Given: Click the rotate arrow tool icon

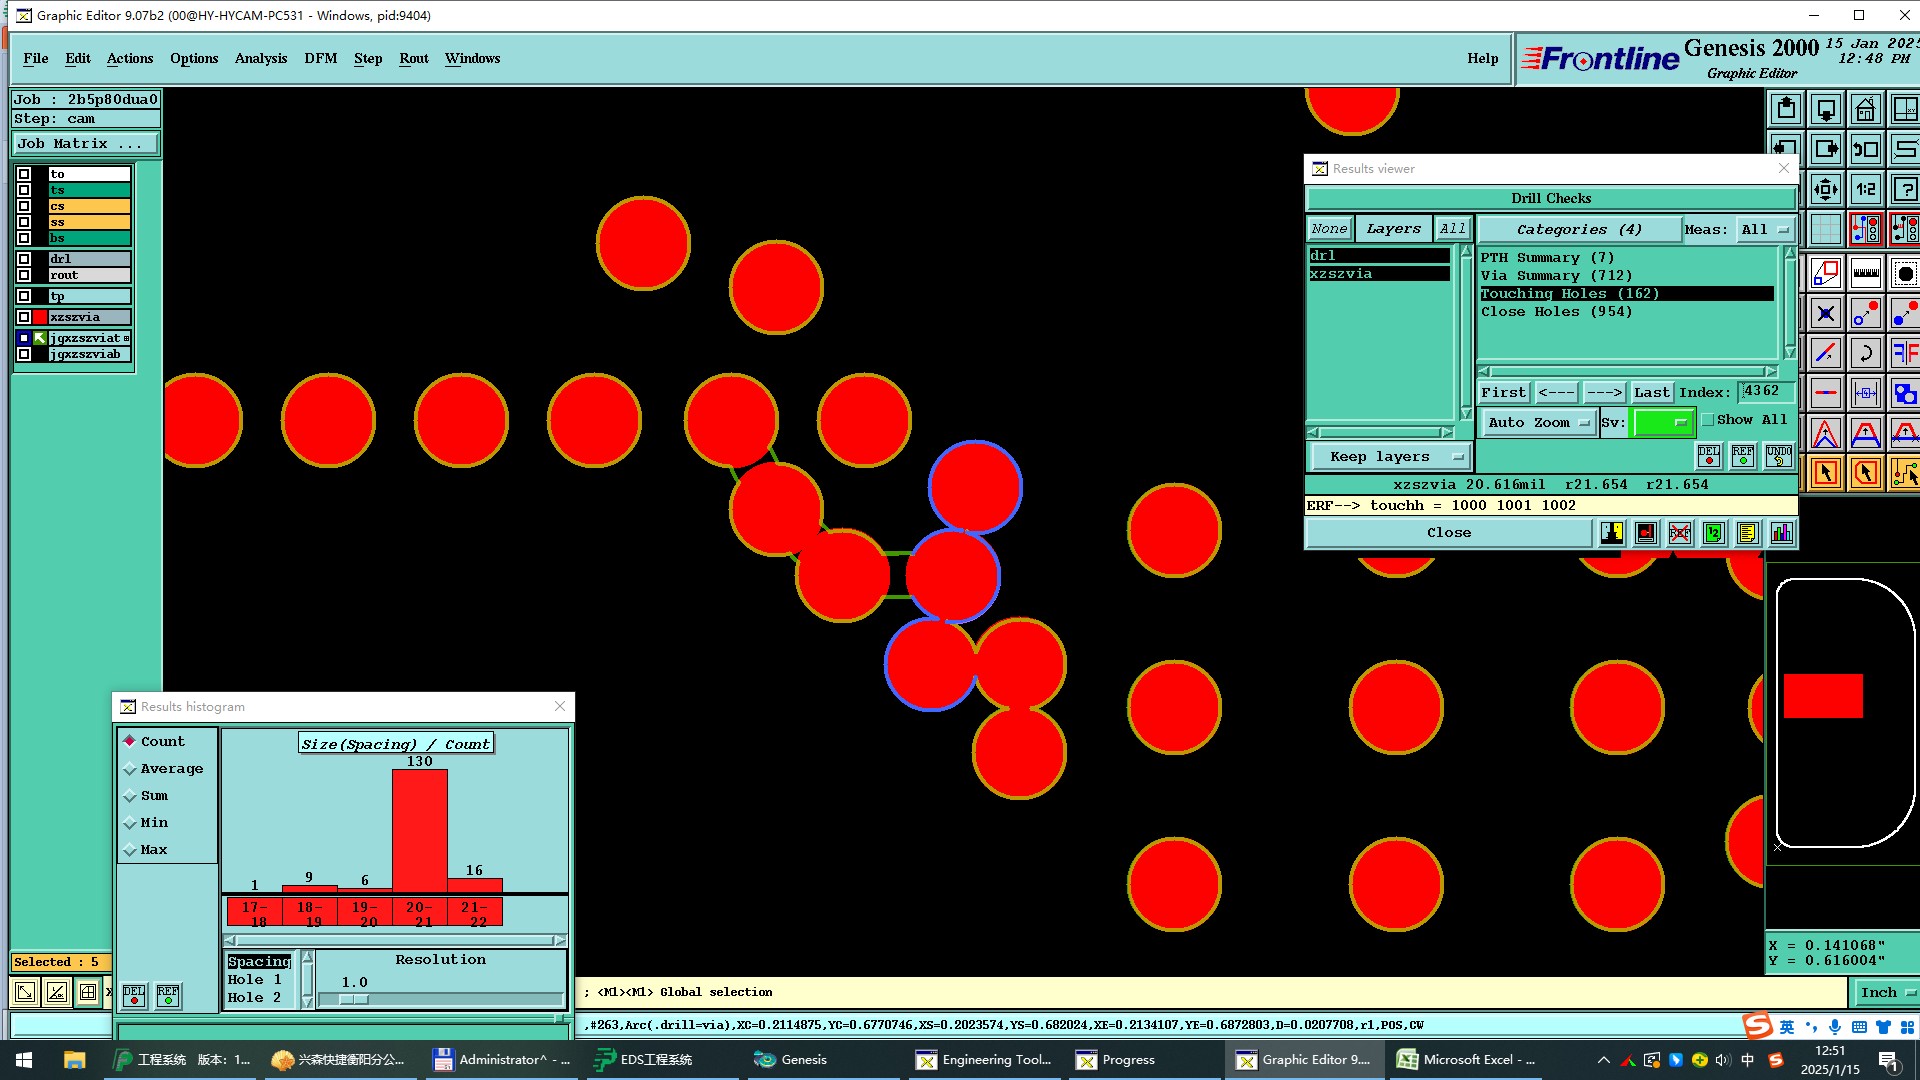Looking at the screenshot, I should point(1865,352).
